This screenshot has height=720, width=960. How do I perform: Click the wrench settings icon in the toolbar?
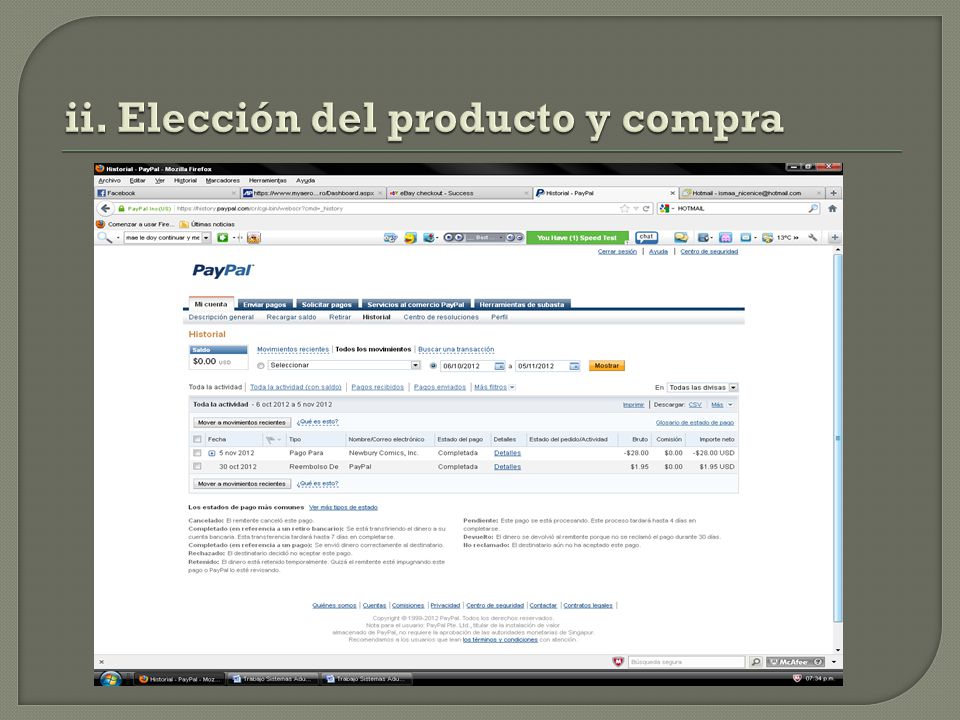click(x=812, y=238)
